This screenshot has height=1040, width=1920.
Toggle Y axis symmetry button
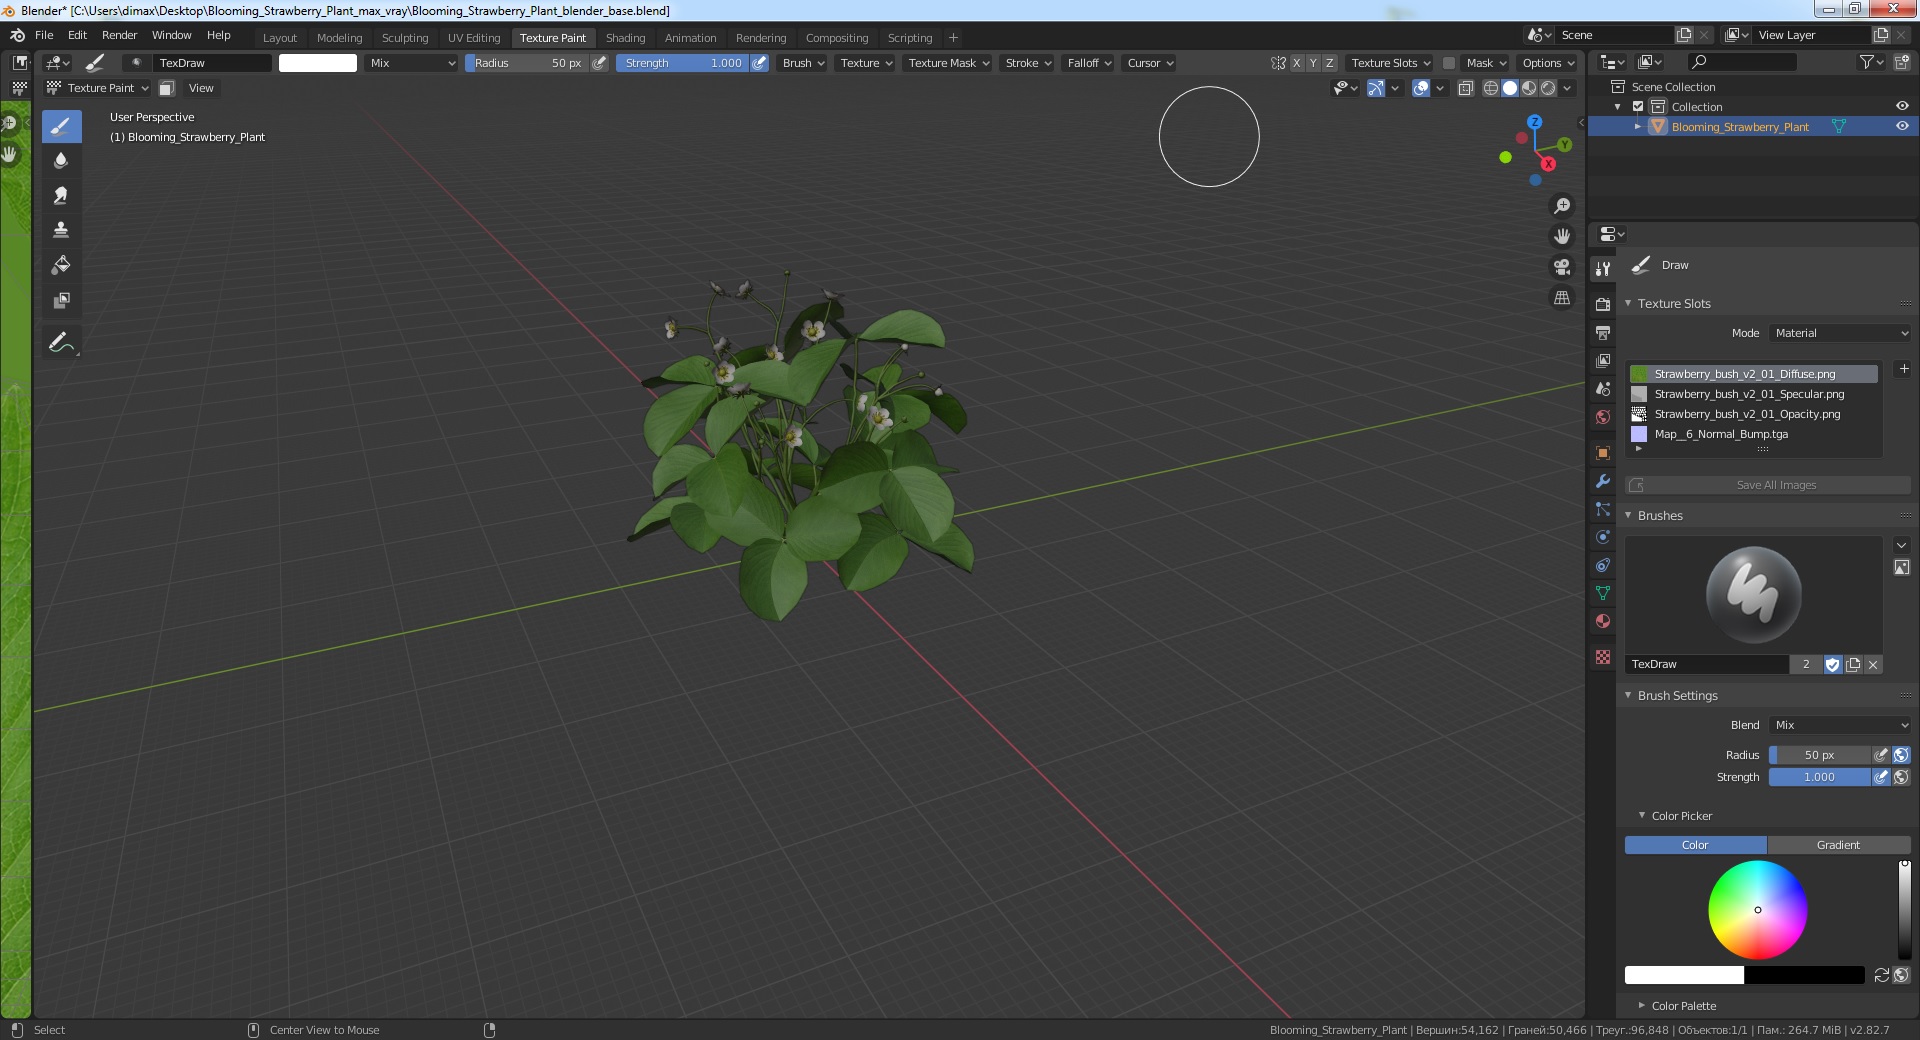point(1313,63)
